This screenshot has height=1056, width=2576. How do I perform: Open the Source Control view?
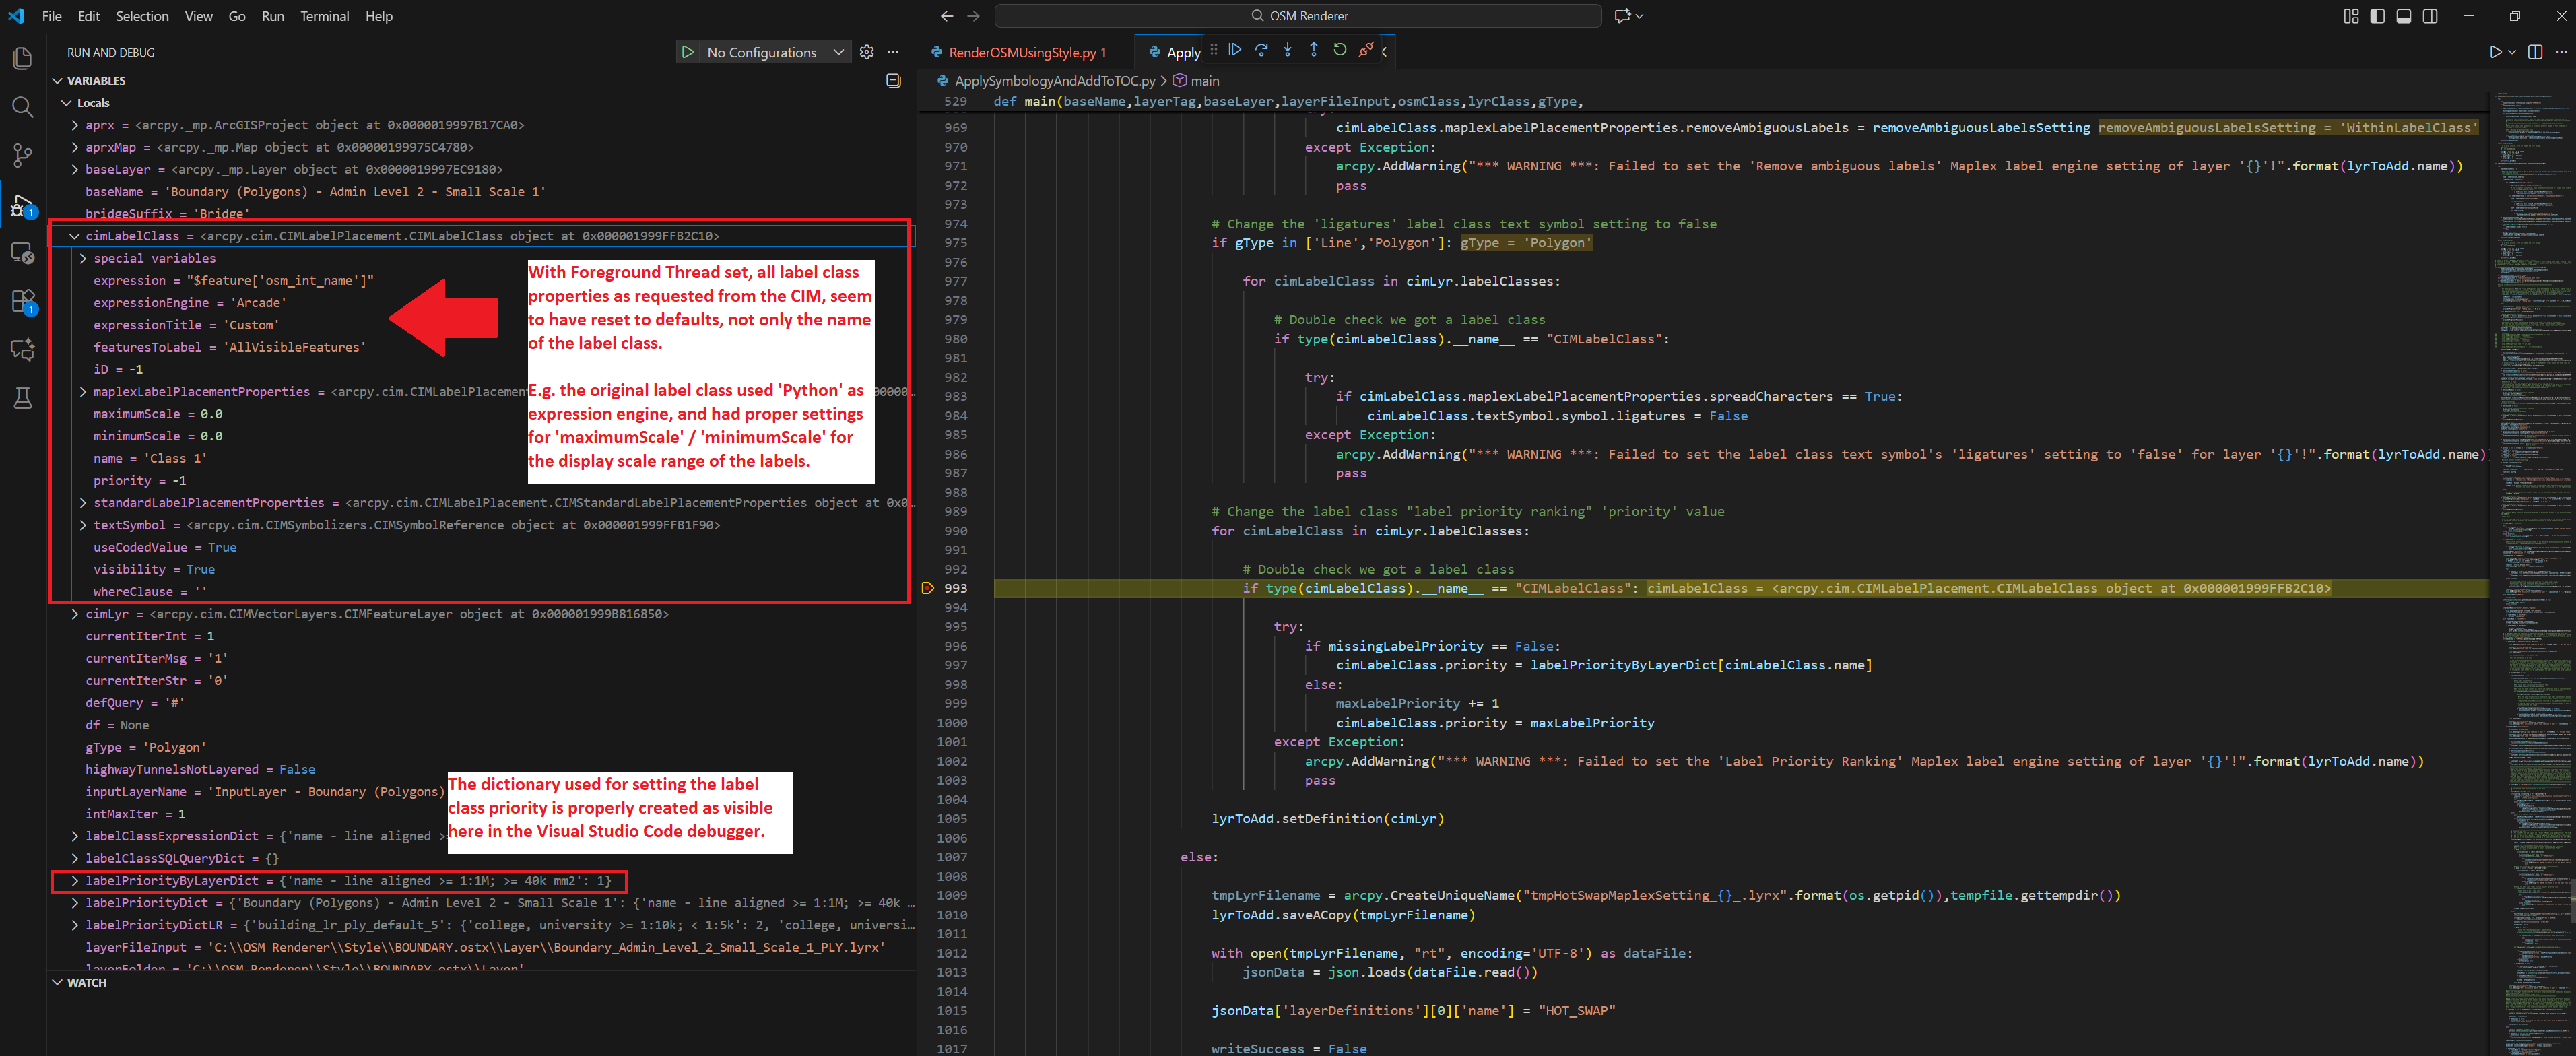[22, 155]
